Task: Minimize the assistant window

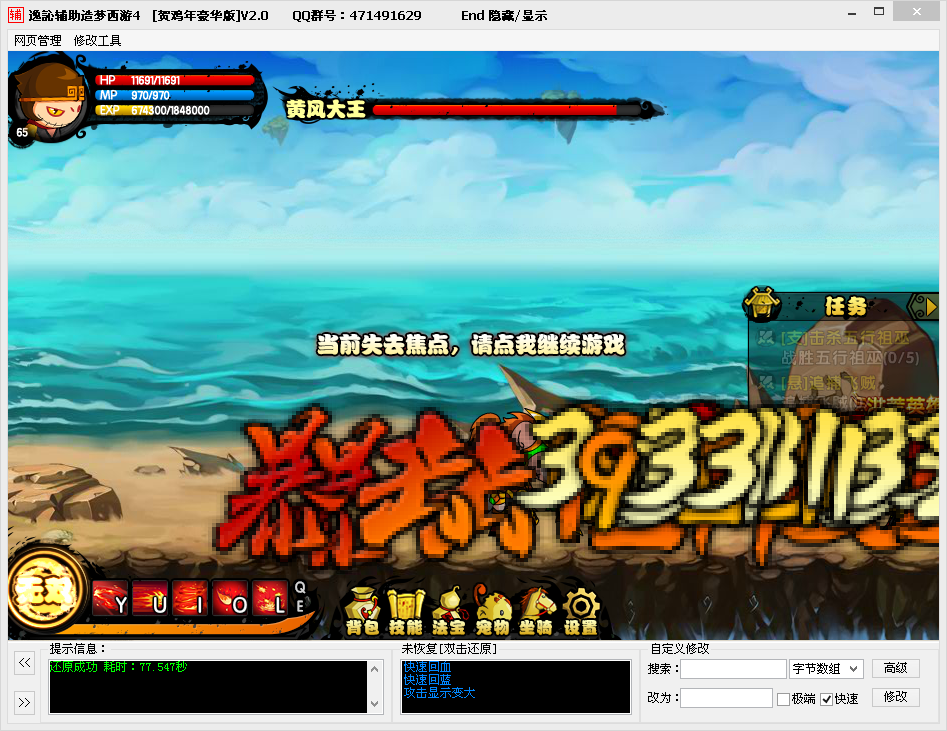Action: (852, 14)
